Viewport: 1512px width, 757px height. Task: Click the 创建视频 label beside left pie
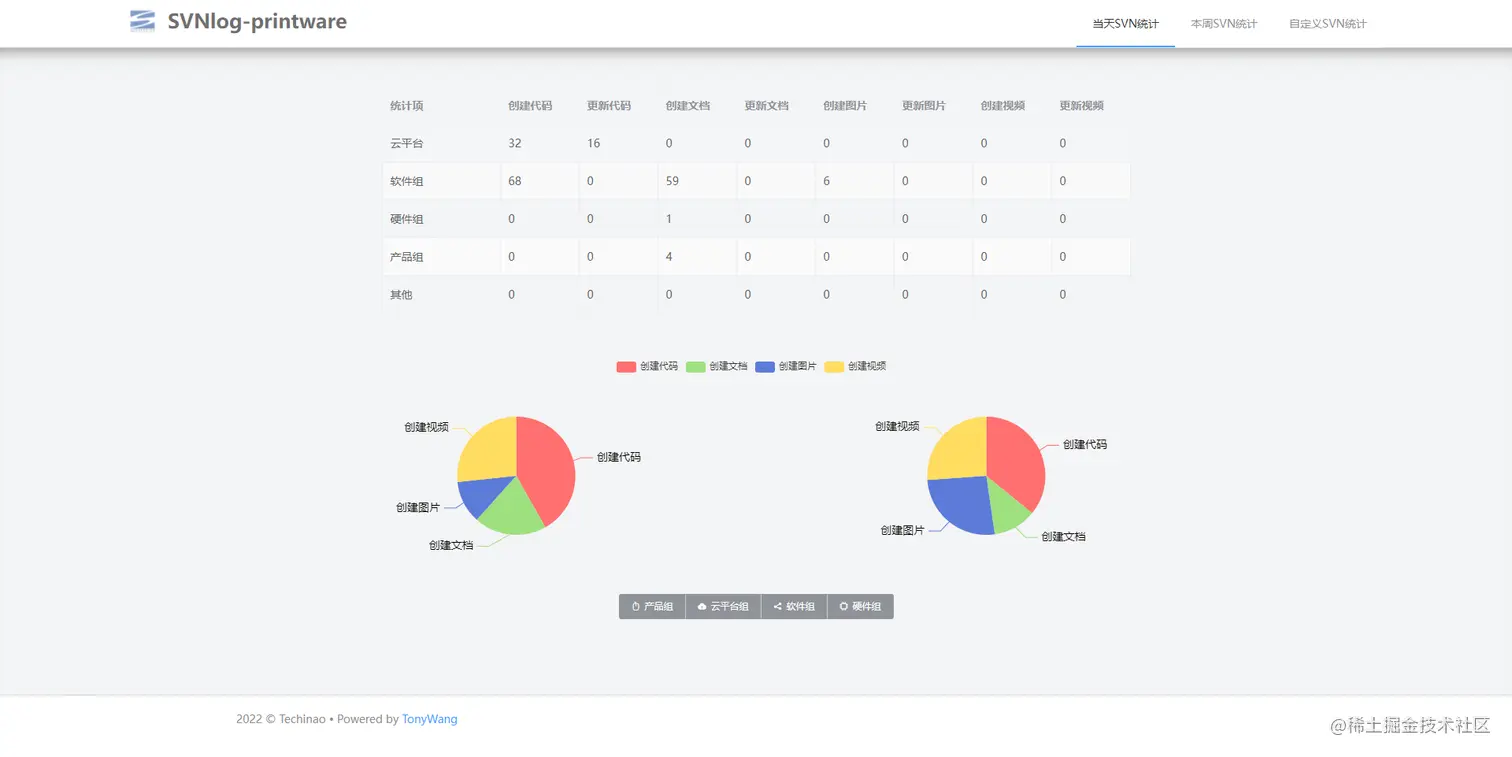pos(426,427)
